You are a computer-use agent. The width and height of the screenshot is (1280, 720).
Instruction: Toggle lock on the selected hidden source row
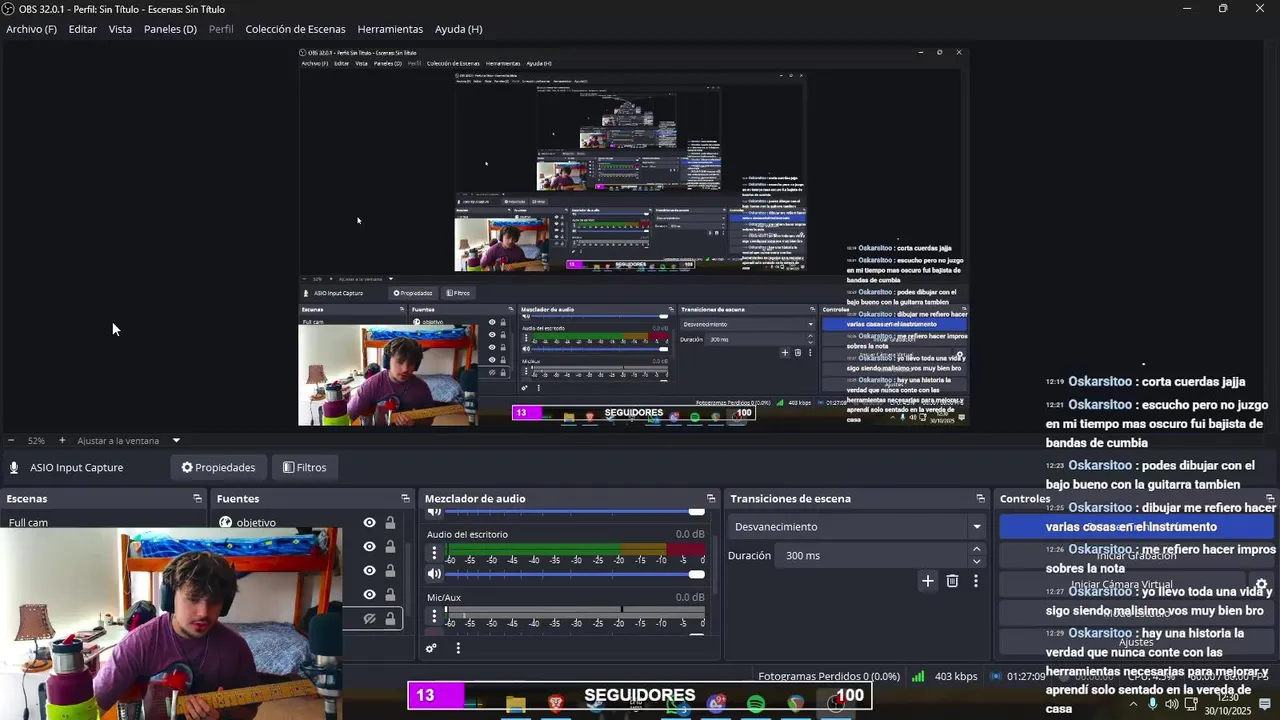tap(390, 619)
